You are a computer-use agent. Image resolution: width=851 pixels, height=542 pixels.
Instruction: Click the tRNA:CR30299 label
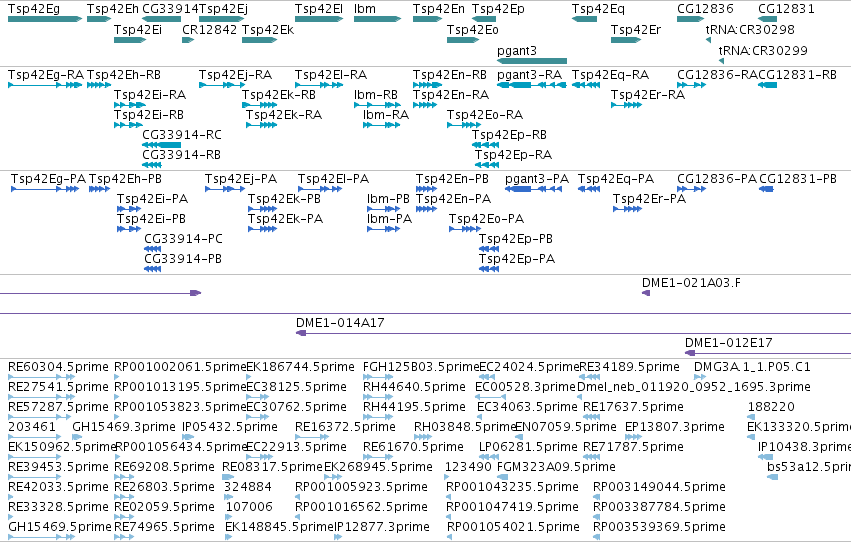[763, 50]
